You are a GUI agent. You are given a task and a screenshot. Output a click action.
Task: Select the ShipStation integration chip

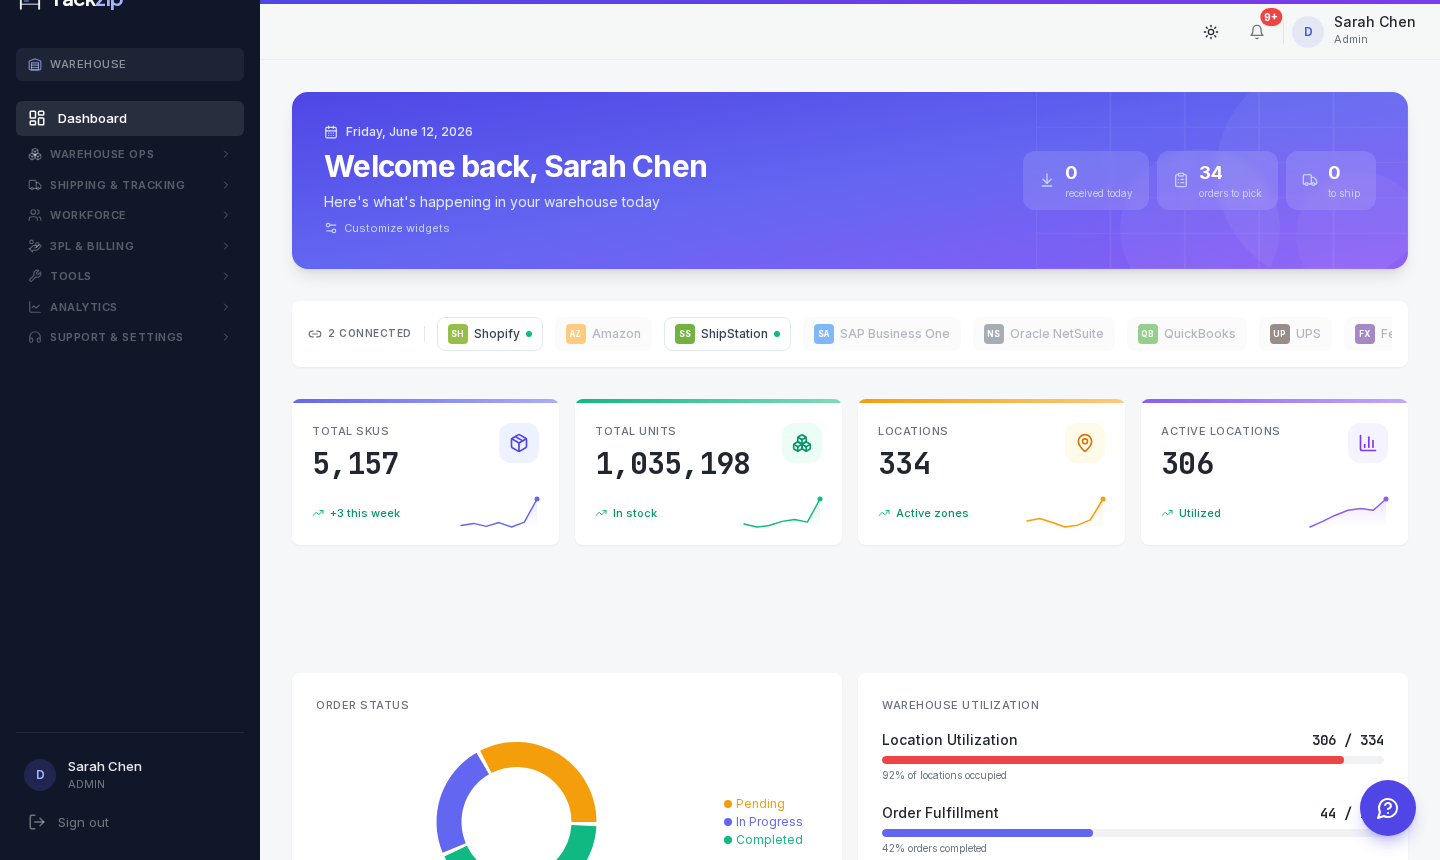[727, 334]
